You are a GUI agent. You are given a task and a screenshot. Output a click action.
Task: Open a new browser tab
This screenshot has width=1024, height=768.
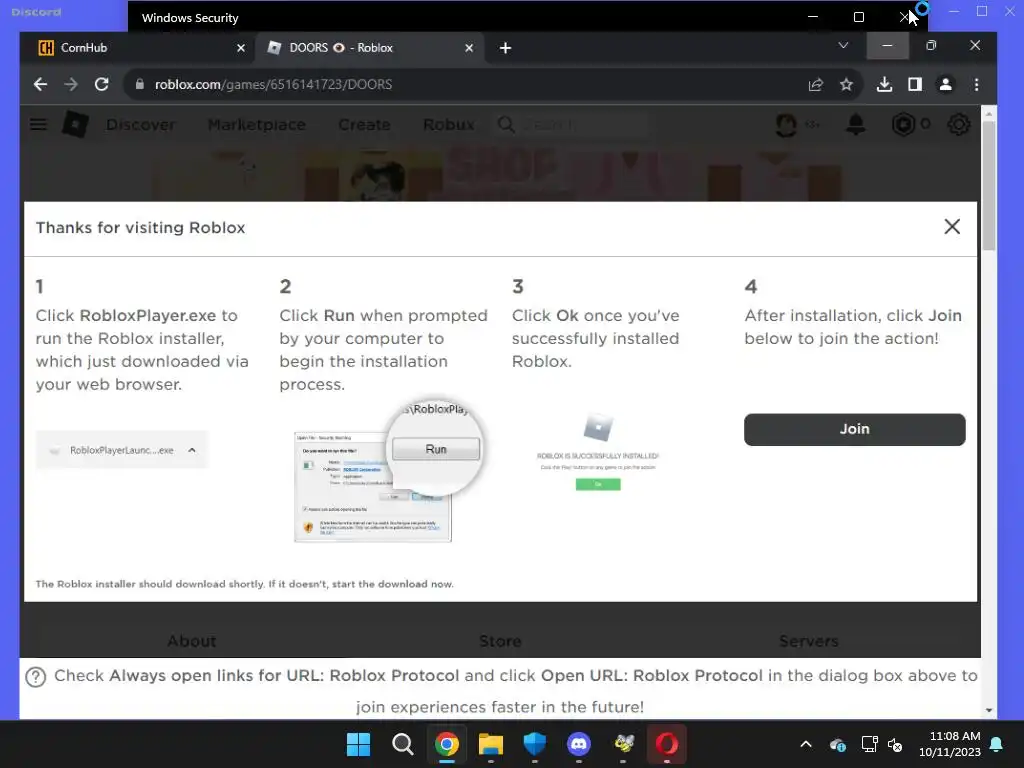click(505, 48)
